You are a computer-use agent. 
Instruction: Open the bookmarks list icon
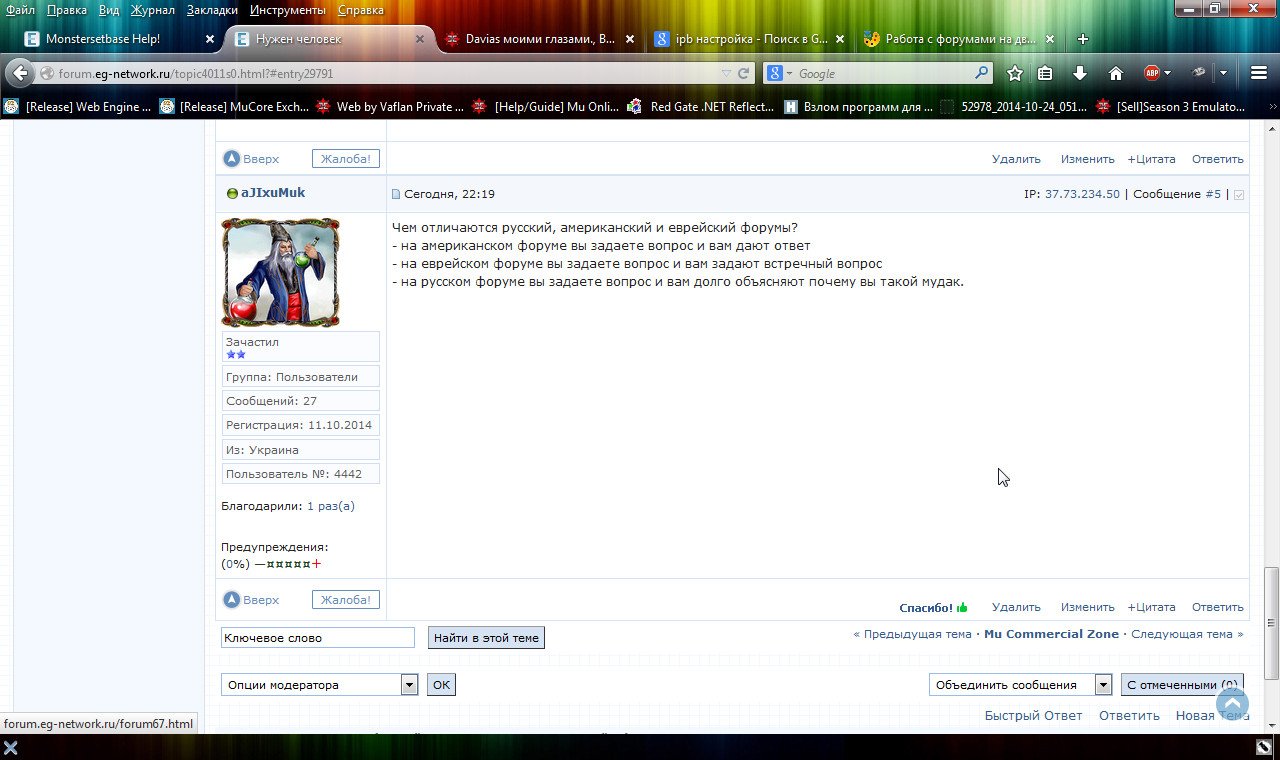pos(1045,73)
